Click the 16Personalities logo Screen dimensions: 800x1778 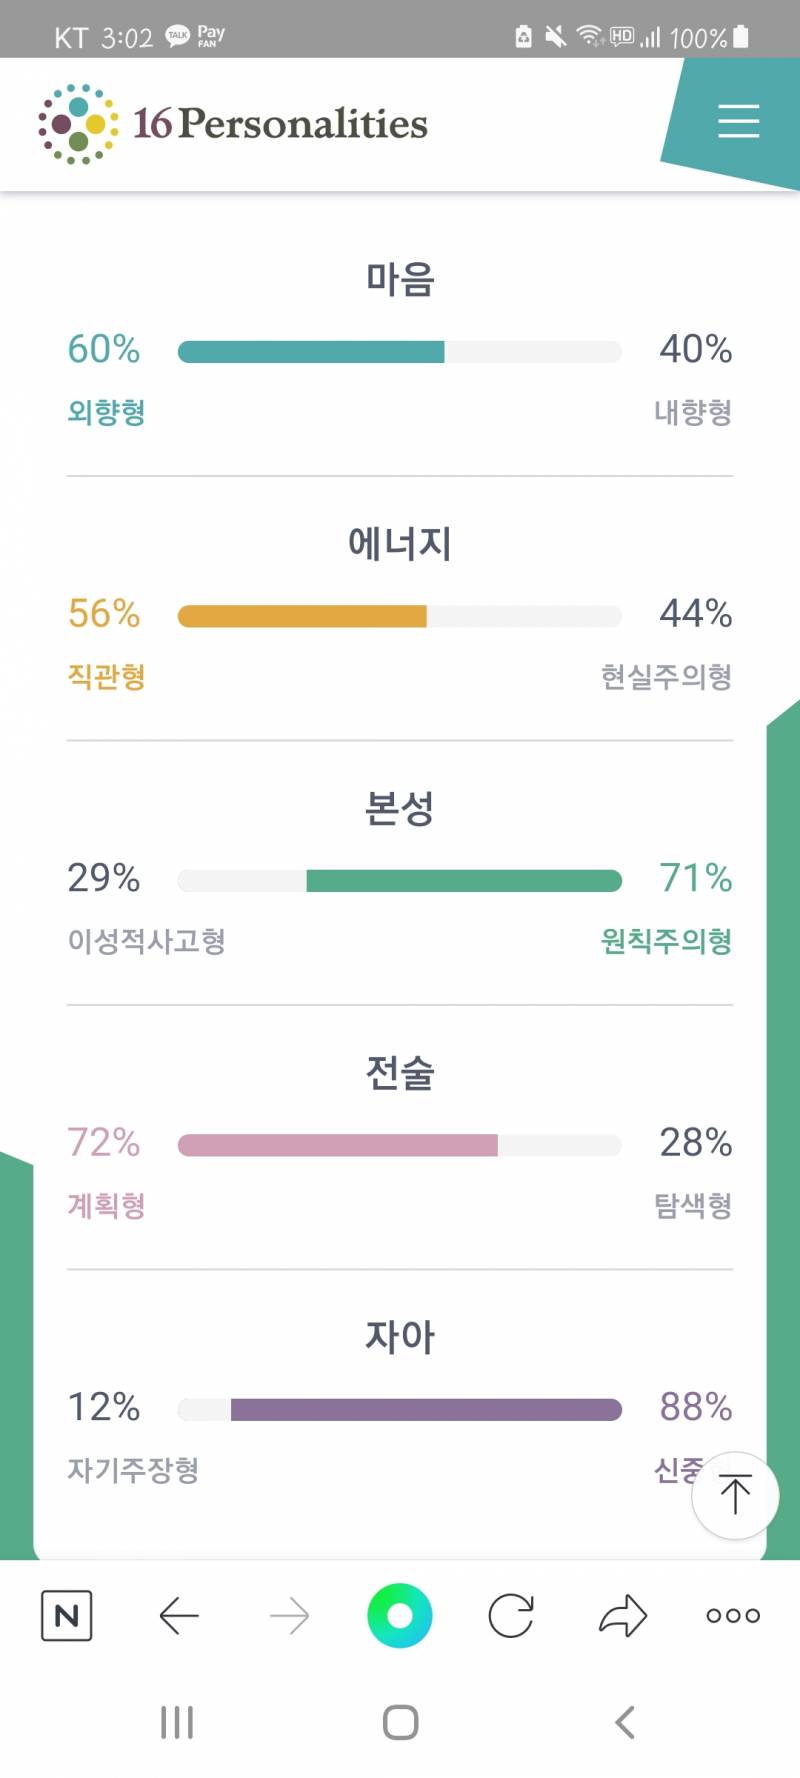(x=230, y=122)
